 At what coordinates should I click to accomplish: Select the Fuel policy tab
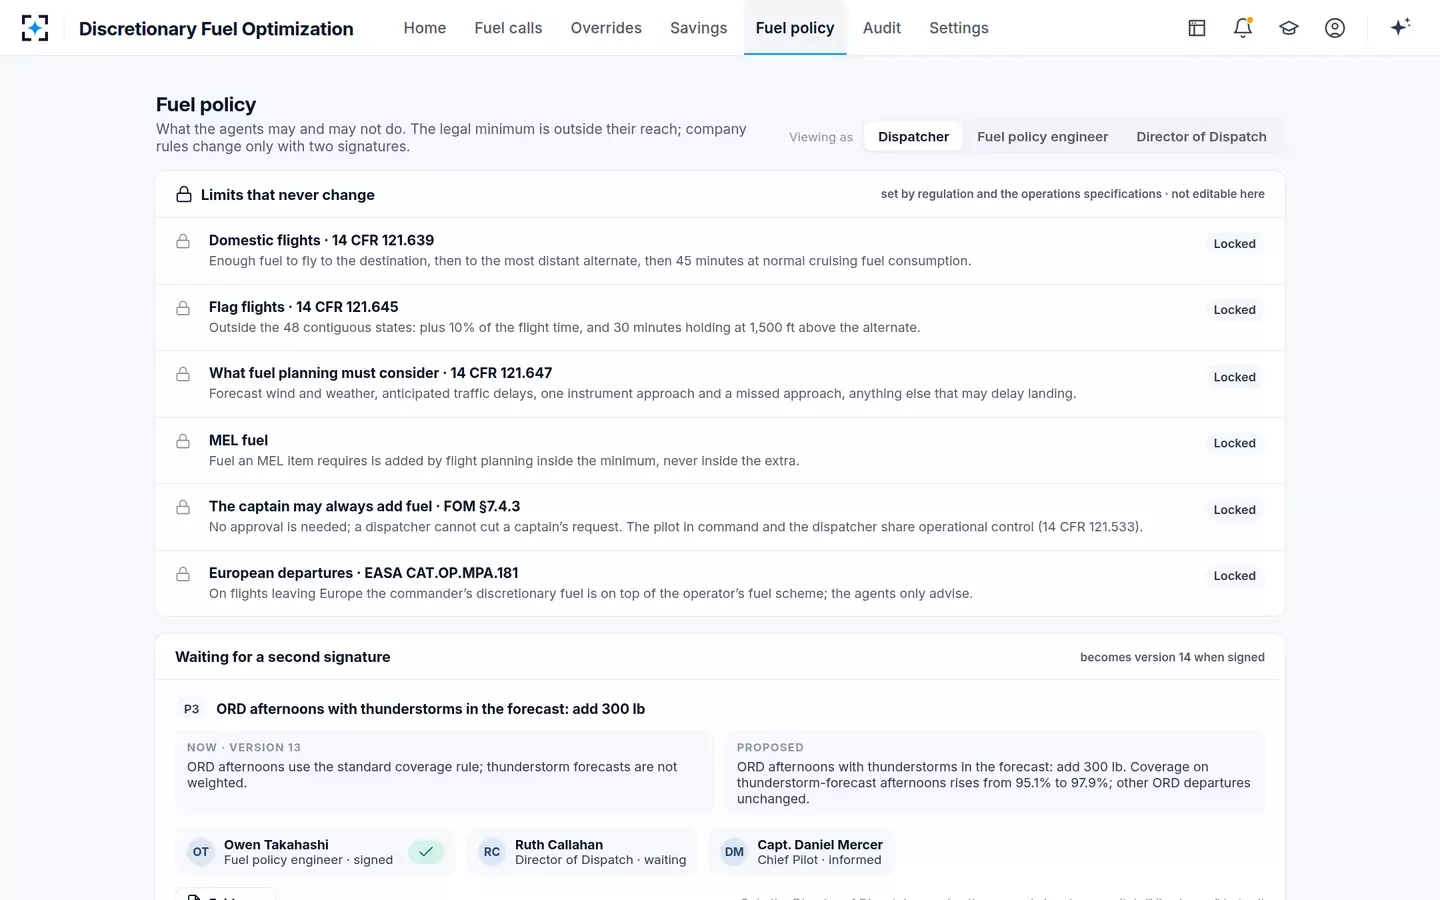(x=795, y=28)
